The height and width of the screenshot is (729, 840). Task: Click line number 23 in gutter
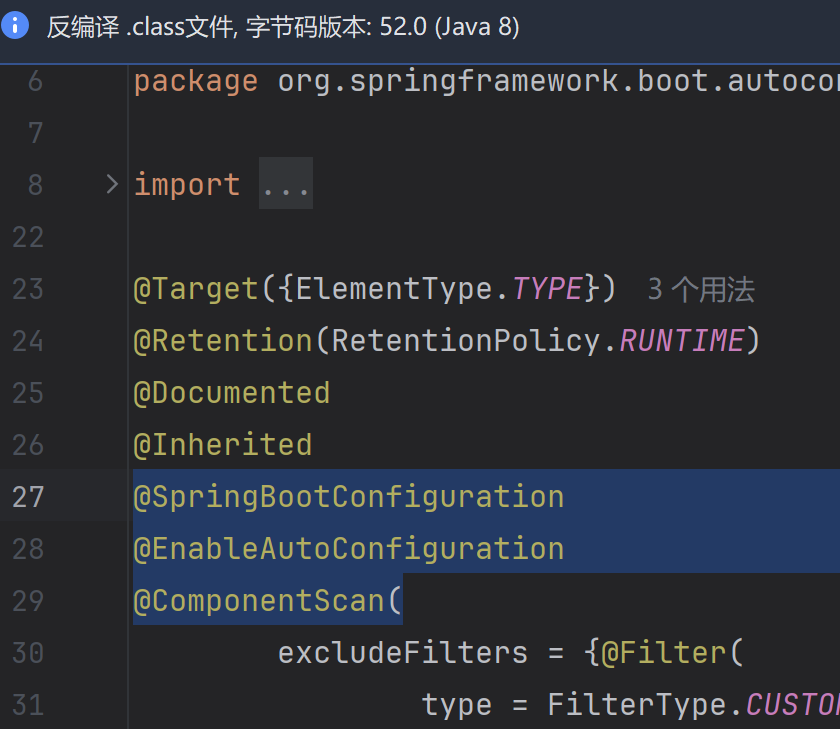[x=28, y=290]
